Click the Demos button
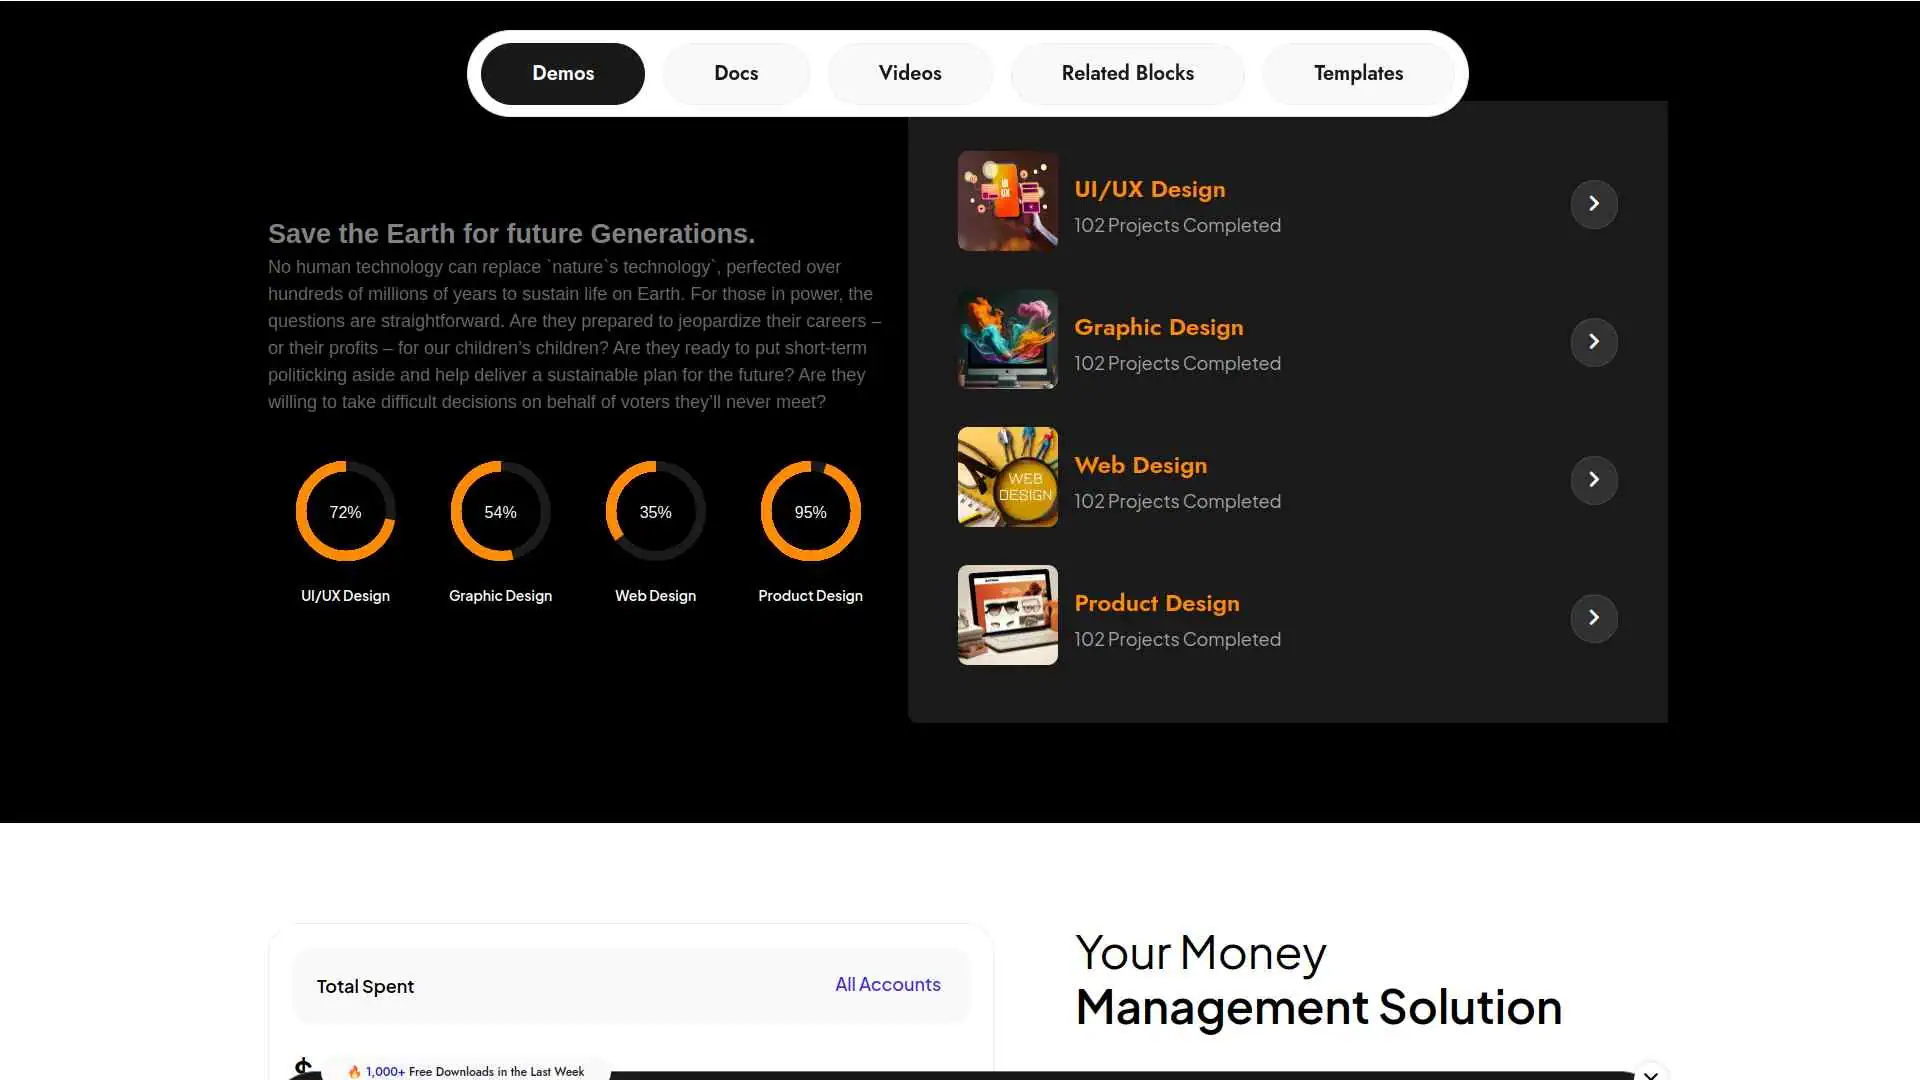Image resolution: width=1920 pixels, height=1080 pixels. [x=562, y=73]
